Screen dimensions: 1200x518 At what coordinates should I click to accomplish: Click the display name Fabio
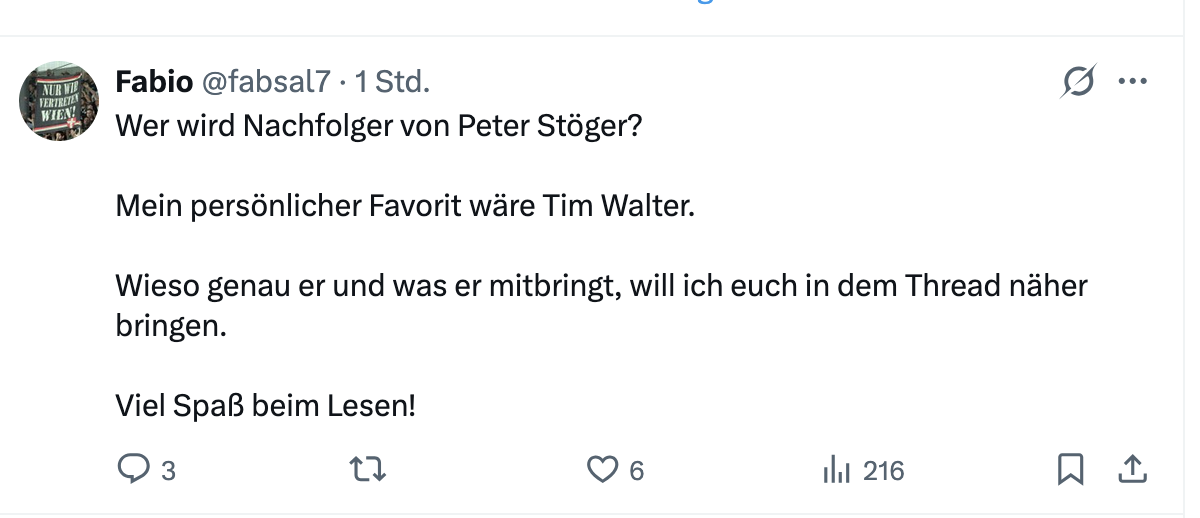tap(154, 82)
